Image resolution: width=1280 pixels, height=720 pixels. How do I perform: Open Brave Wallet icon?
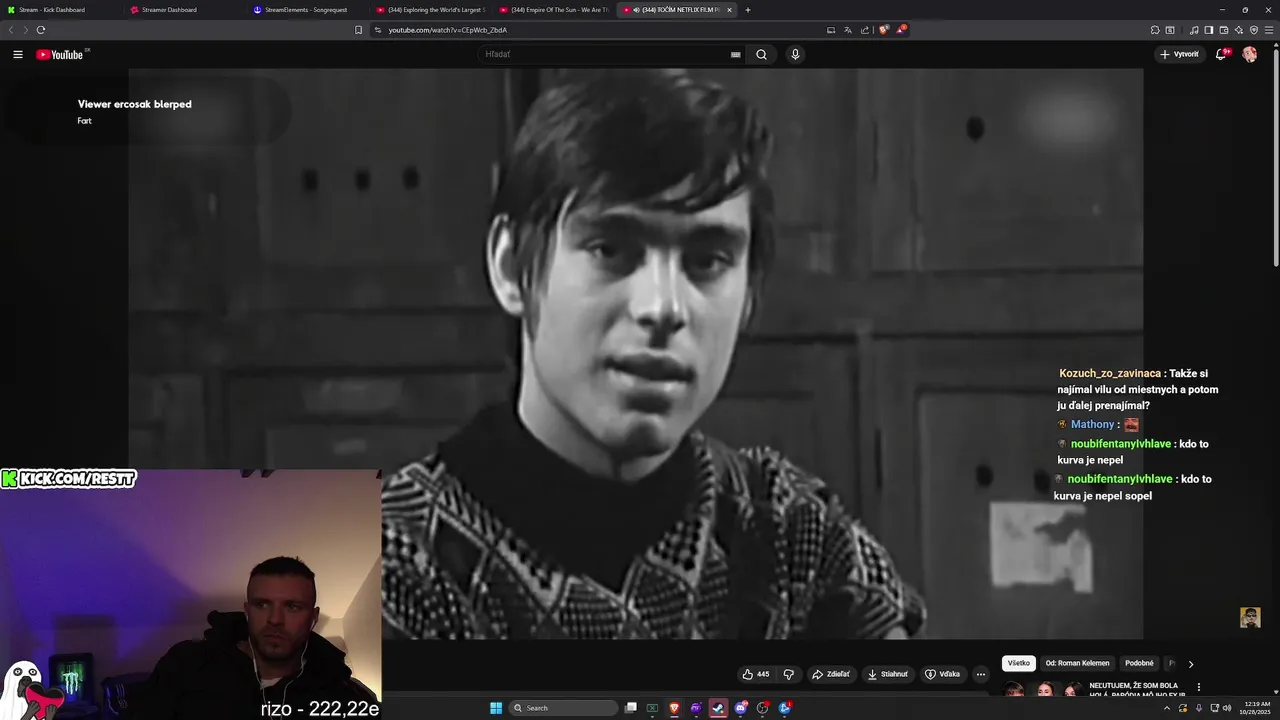click(x=1224, y=30)
